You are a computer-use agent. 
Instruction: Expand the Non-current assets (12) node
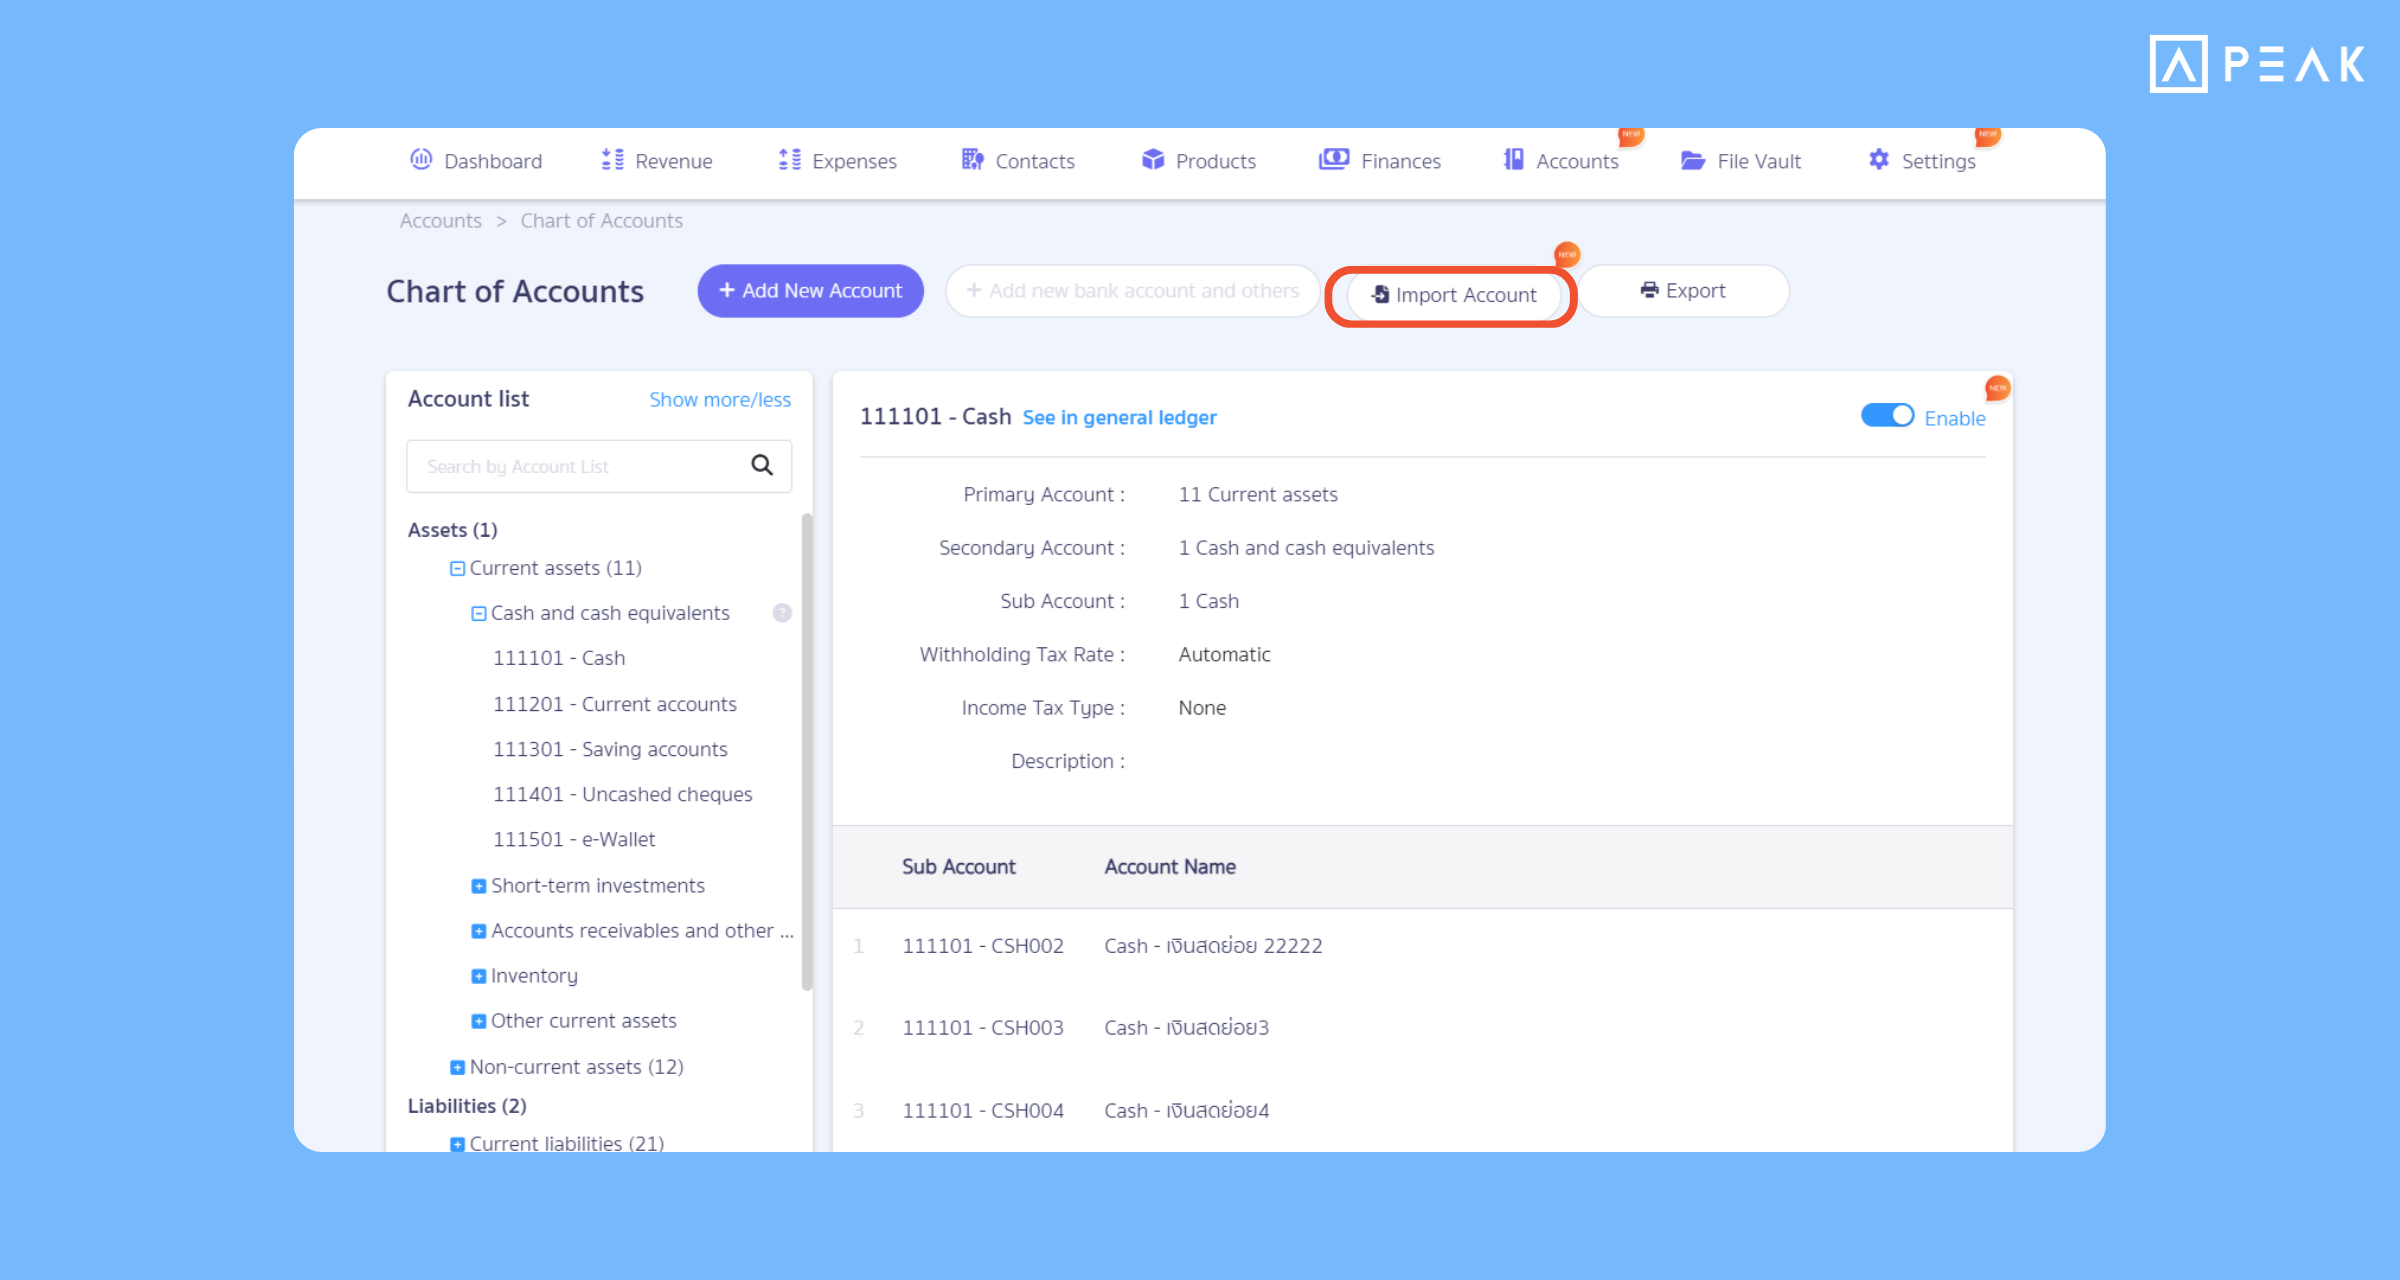tap(457, 1067)
